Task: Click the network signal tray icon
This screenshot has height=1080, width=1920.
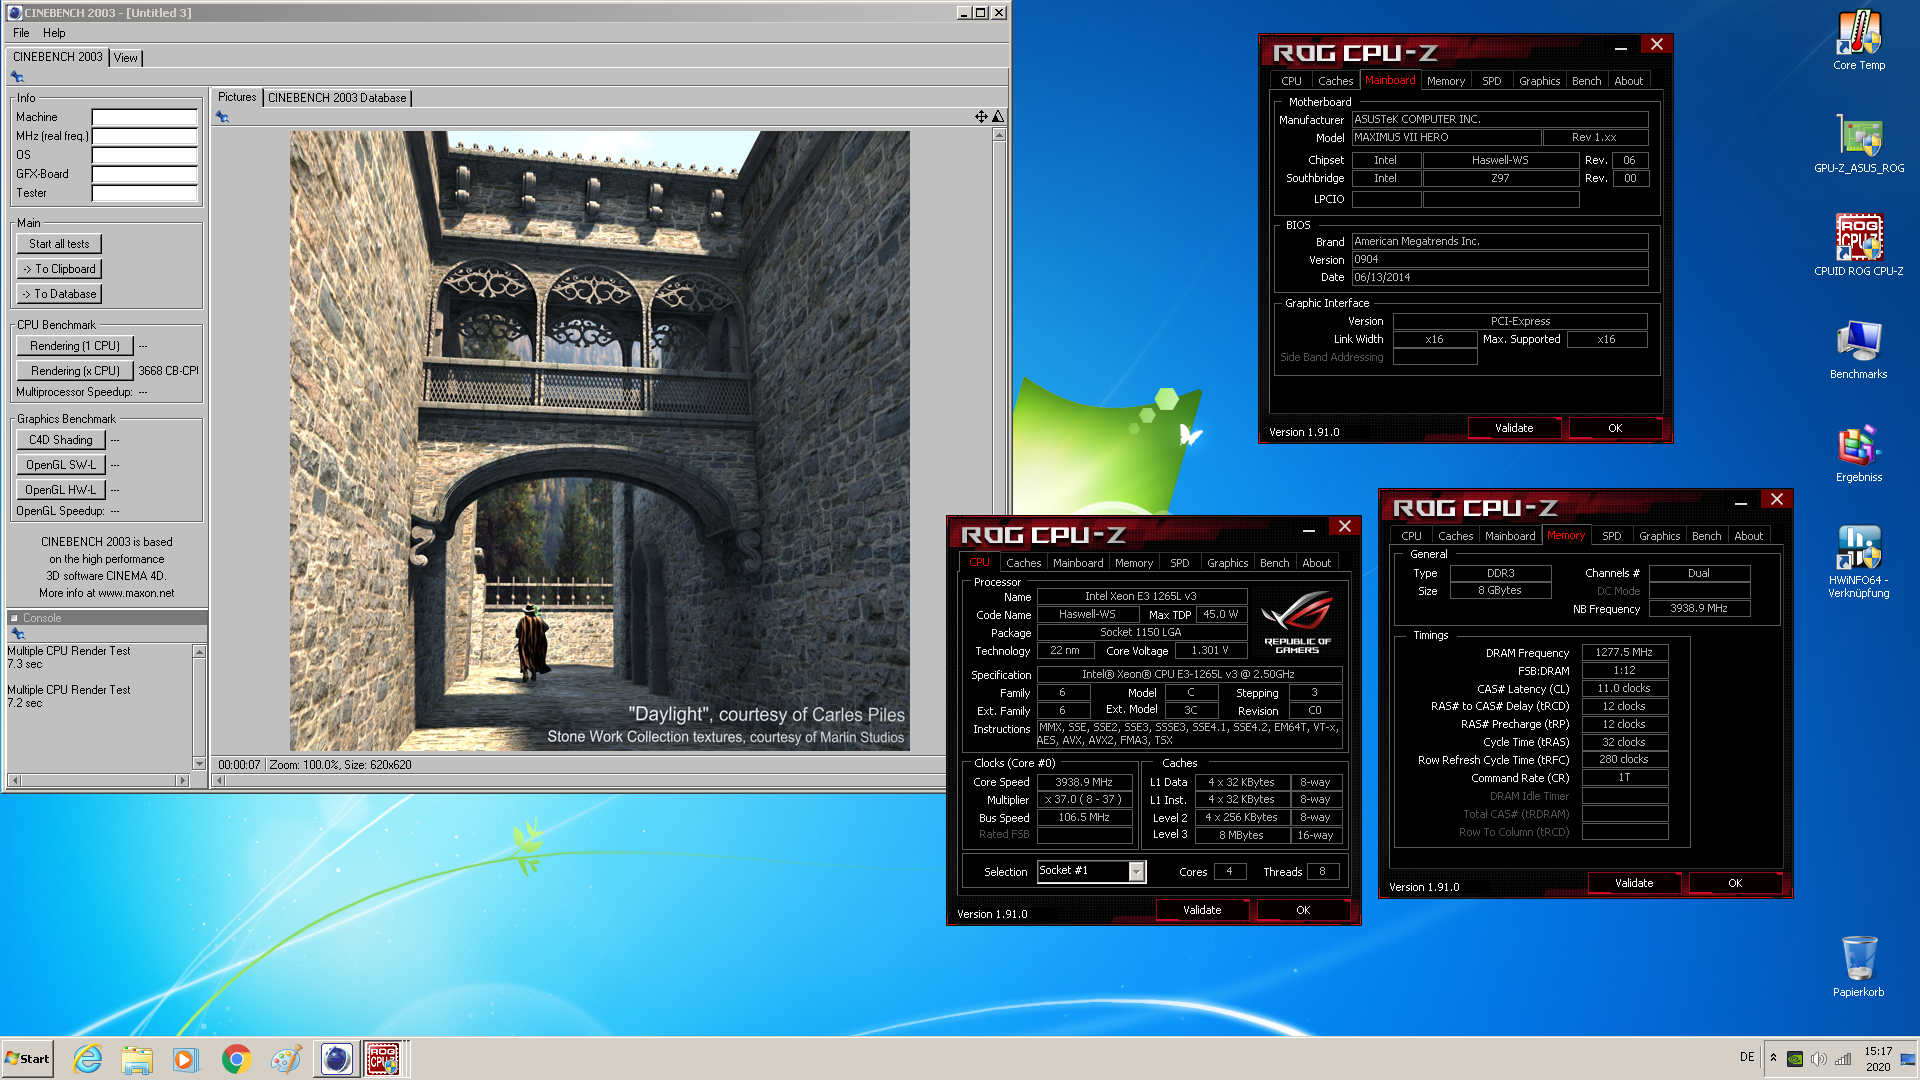Action: [x=1843, y=1059]
